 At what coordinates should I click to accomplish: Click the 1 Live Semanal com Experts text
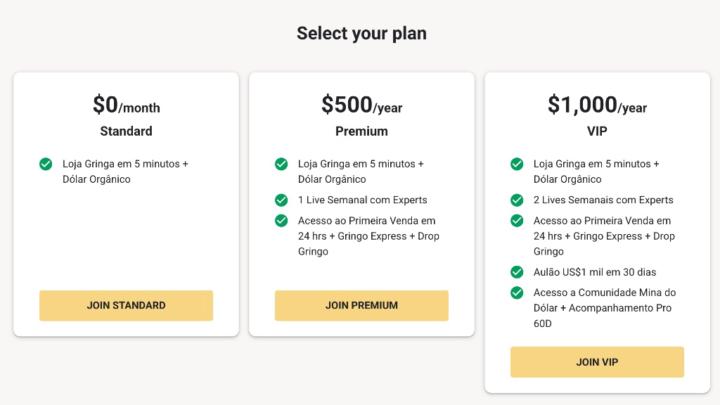click(x=356, y=200)
